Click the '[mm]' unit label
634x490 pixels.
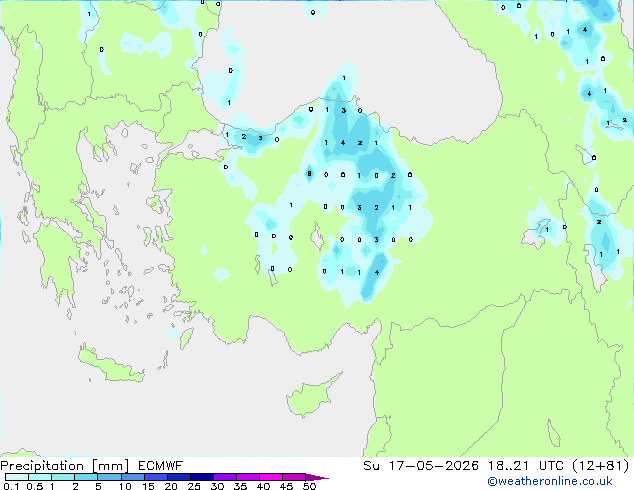(x=111, y=466)
